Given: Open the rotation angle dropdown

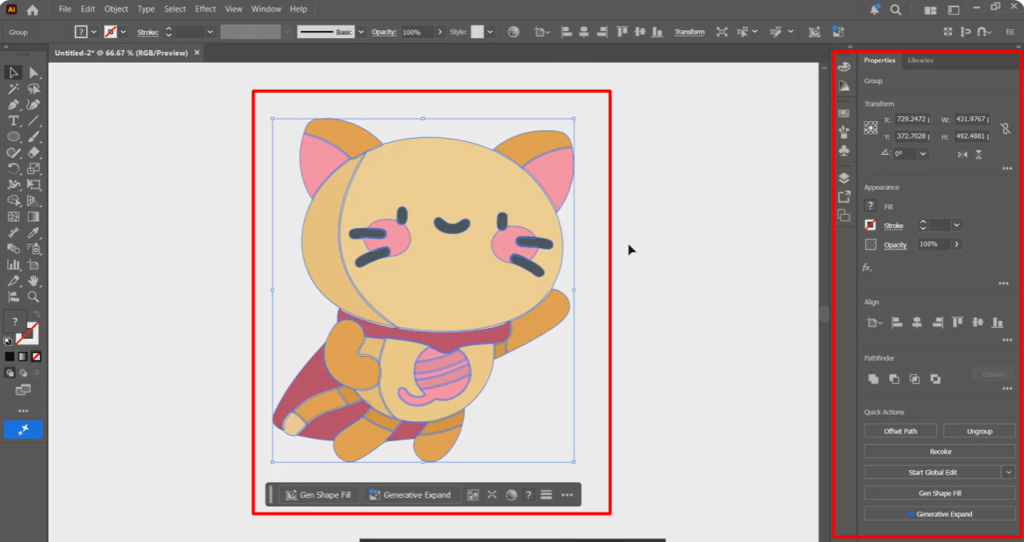Looking at the screenshot, I should click(x=923, y=154).
